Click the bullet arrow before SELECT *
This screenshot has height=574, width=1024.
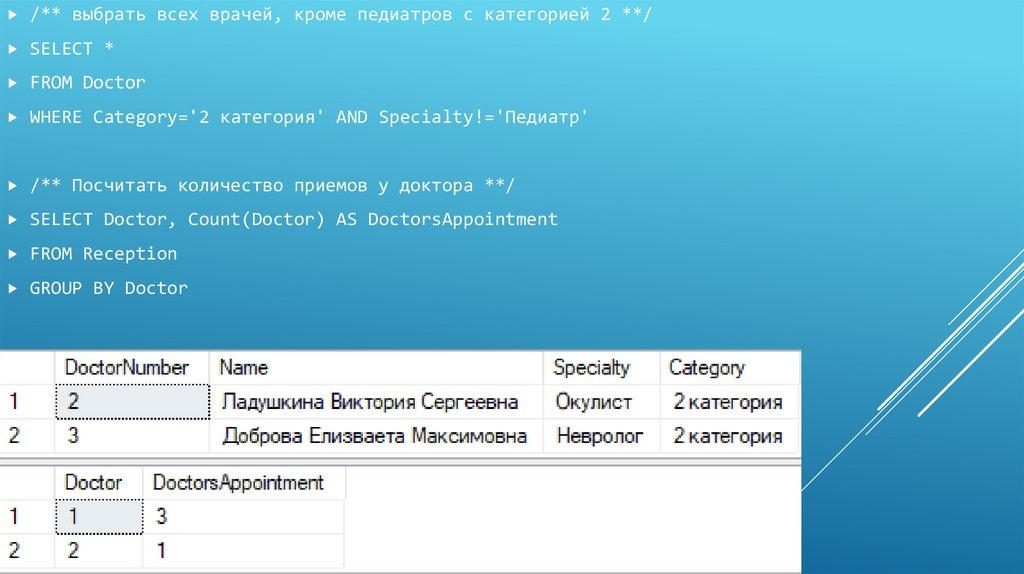[x=12, y=49]
